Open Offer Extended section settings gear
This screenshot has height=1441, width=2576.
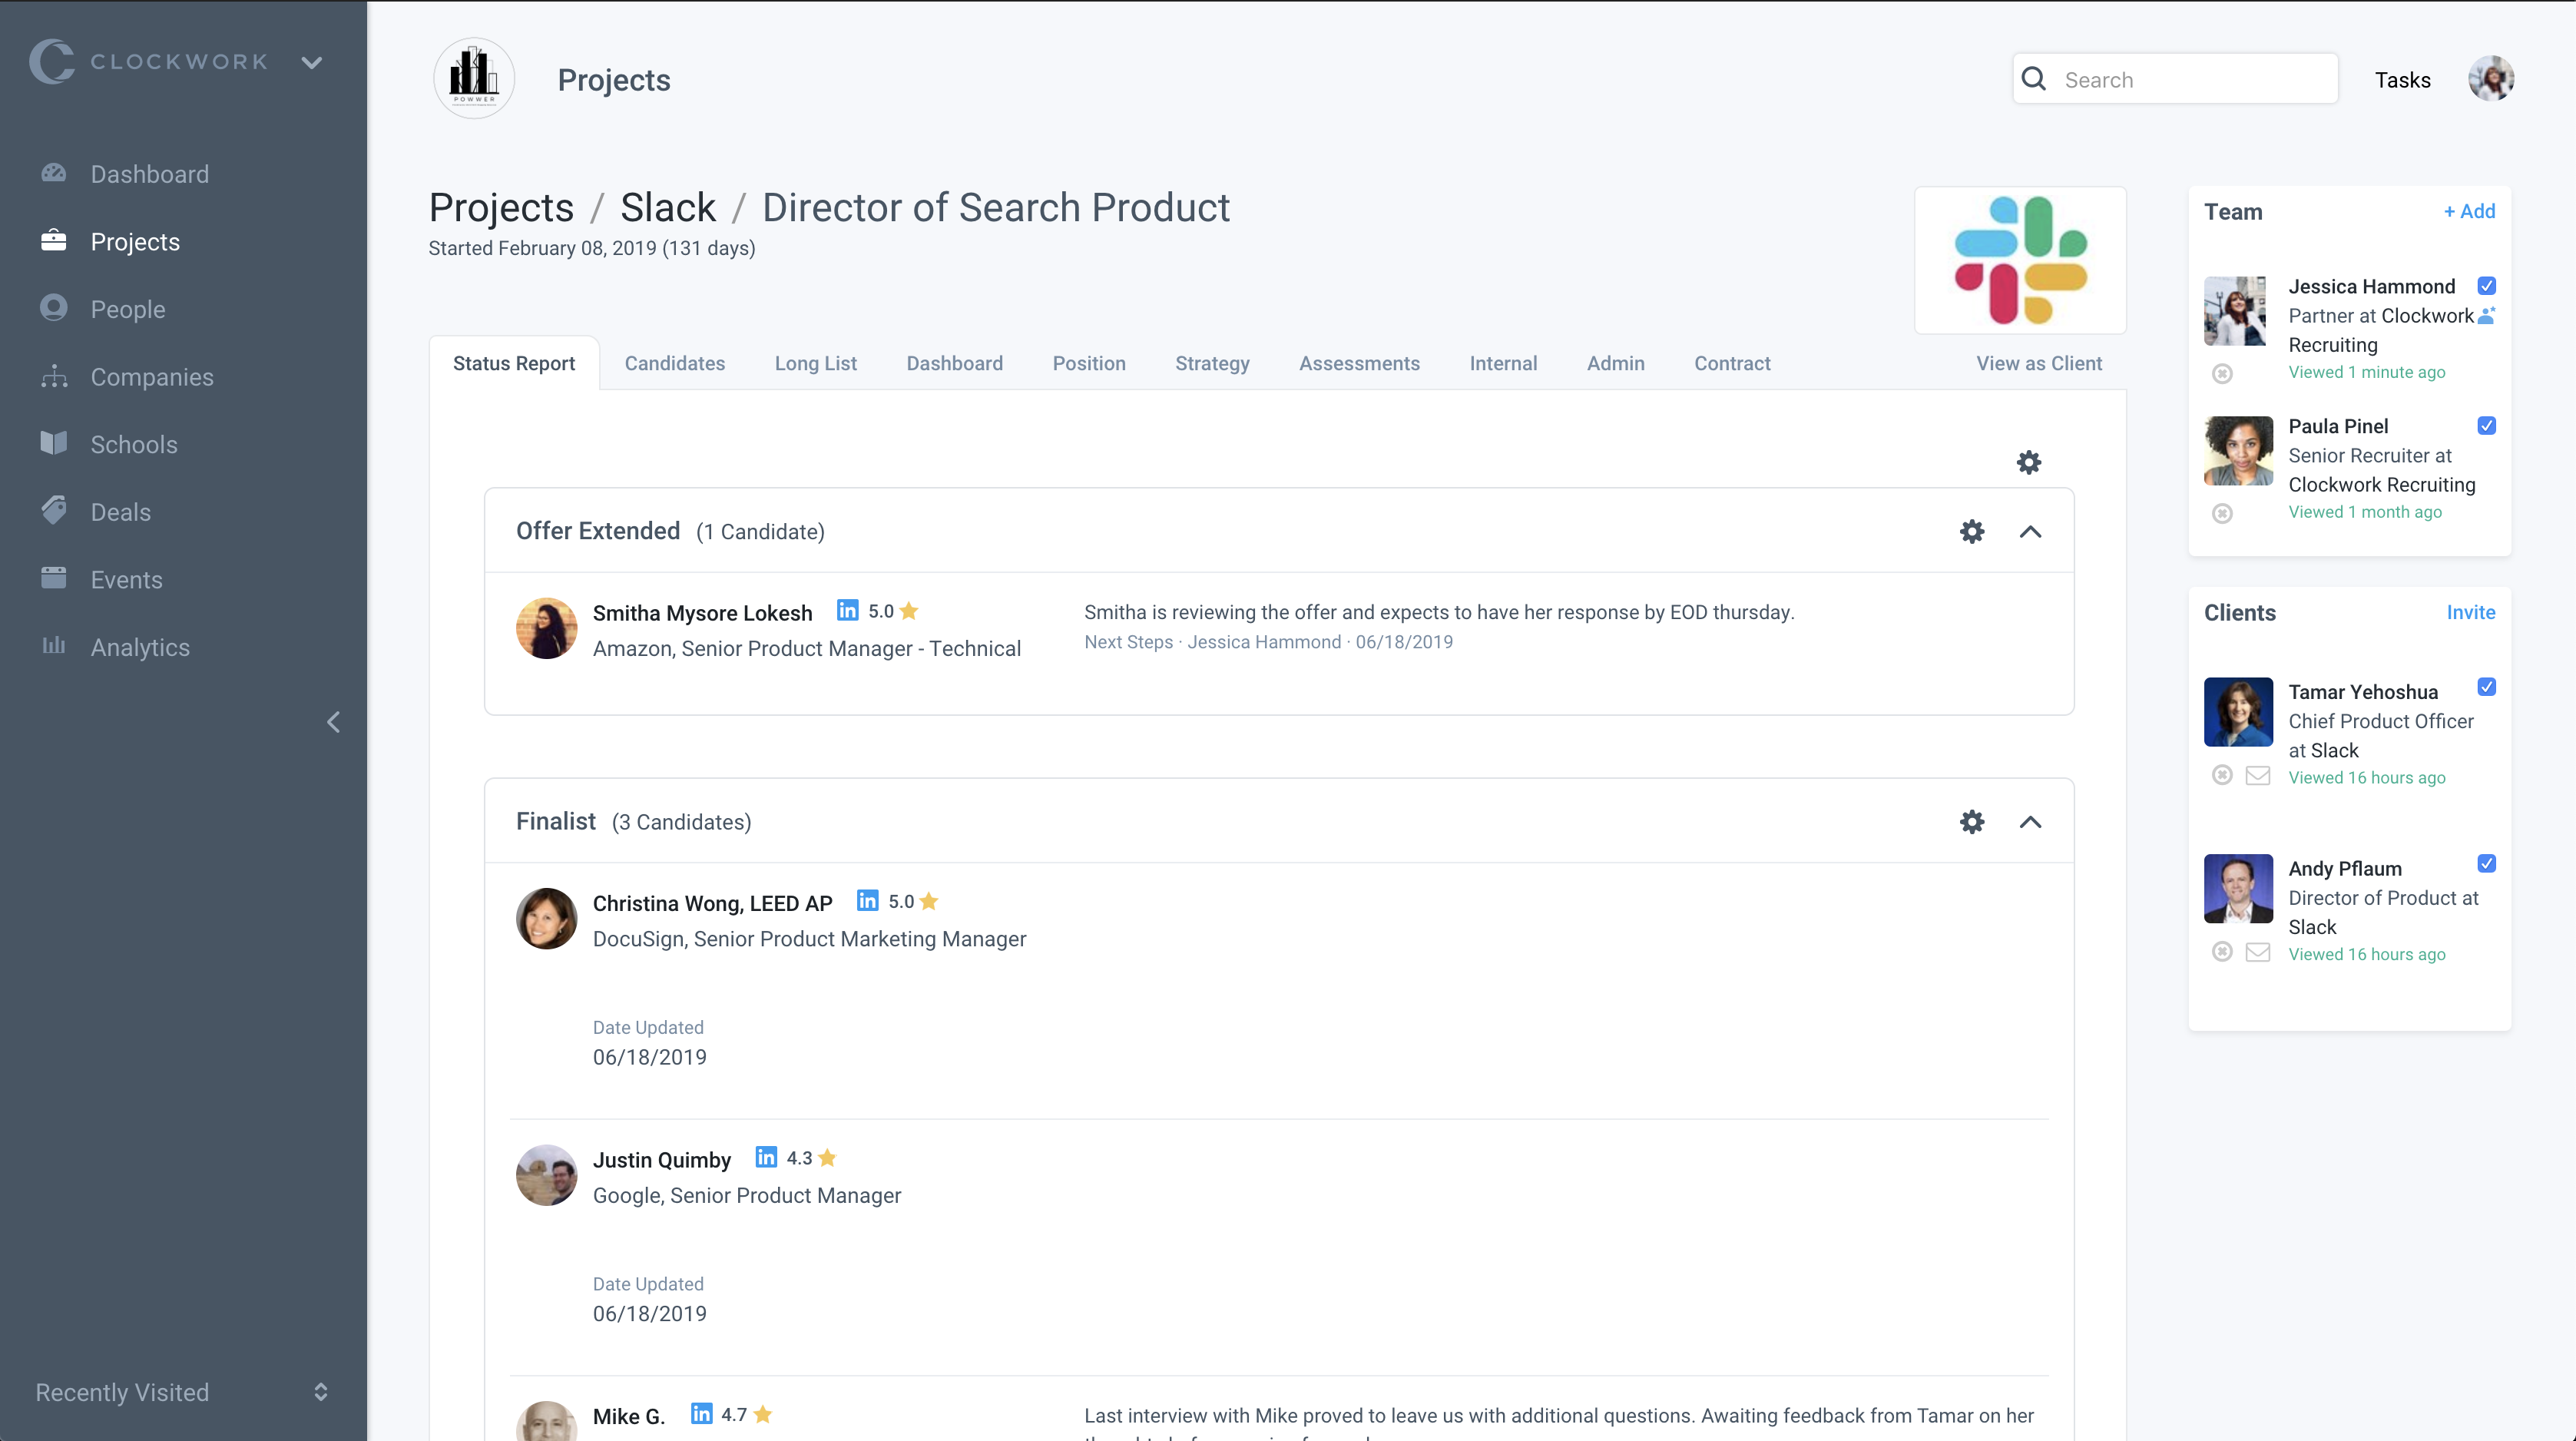click(x=1972, y=531)
